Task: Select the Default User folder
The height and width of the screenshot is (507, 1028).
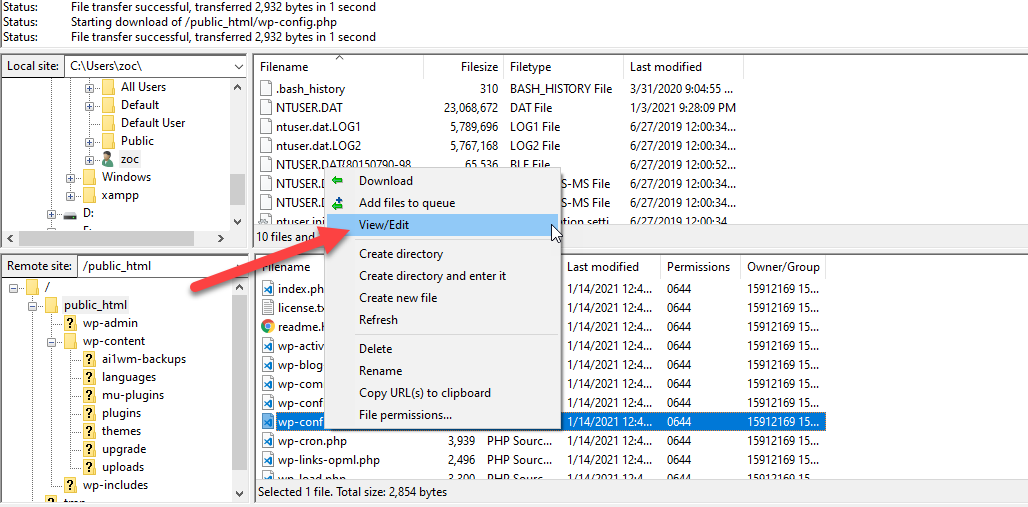Action: pos(153,123)
